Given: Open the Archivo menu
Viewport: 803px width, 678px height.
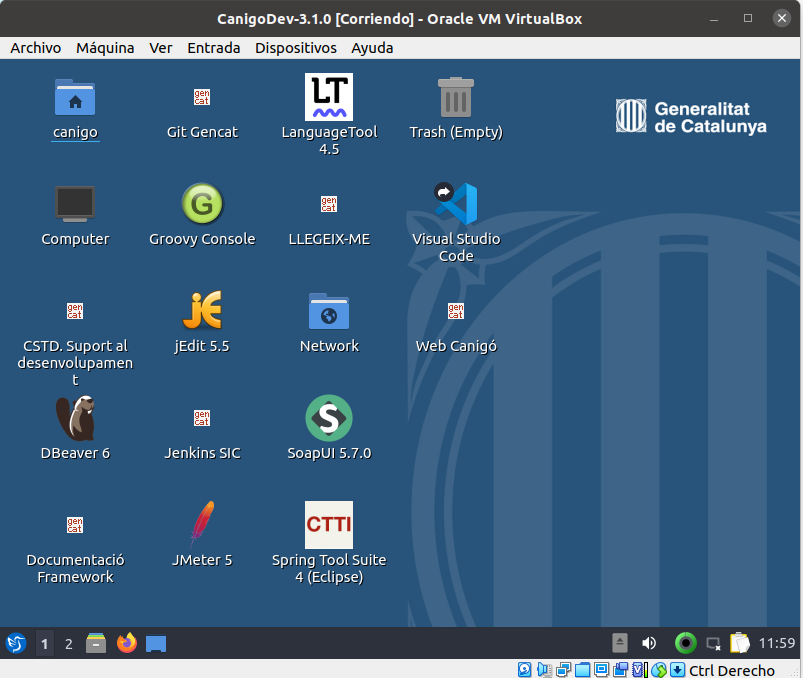Looking at the screenshot, I should (x=35, y=48).
